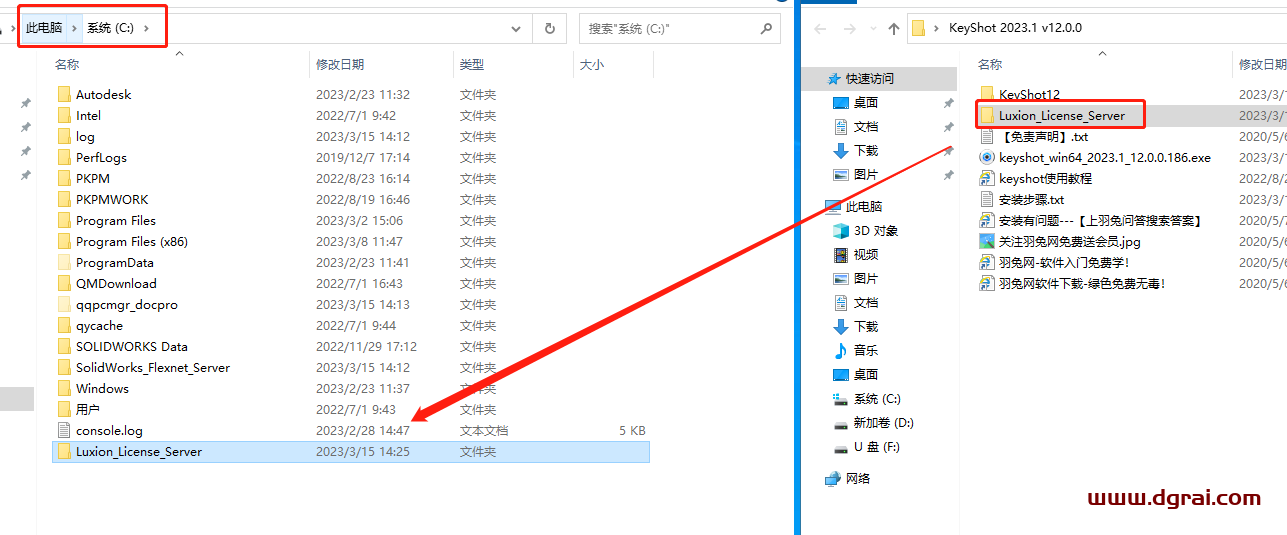Image resolution: width=1287 pixels, height=535 pixels.
Task: Sort by 名称 column in KeyShot window
Action: coord(990,64)
